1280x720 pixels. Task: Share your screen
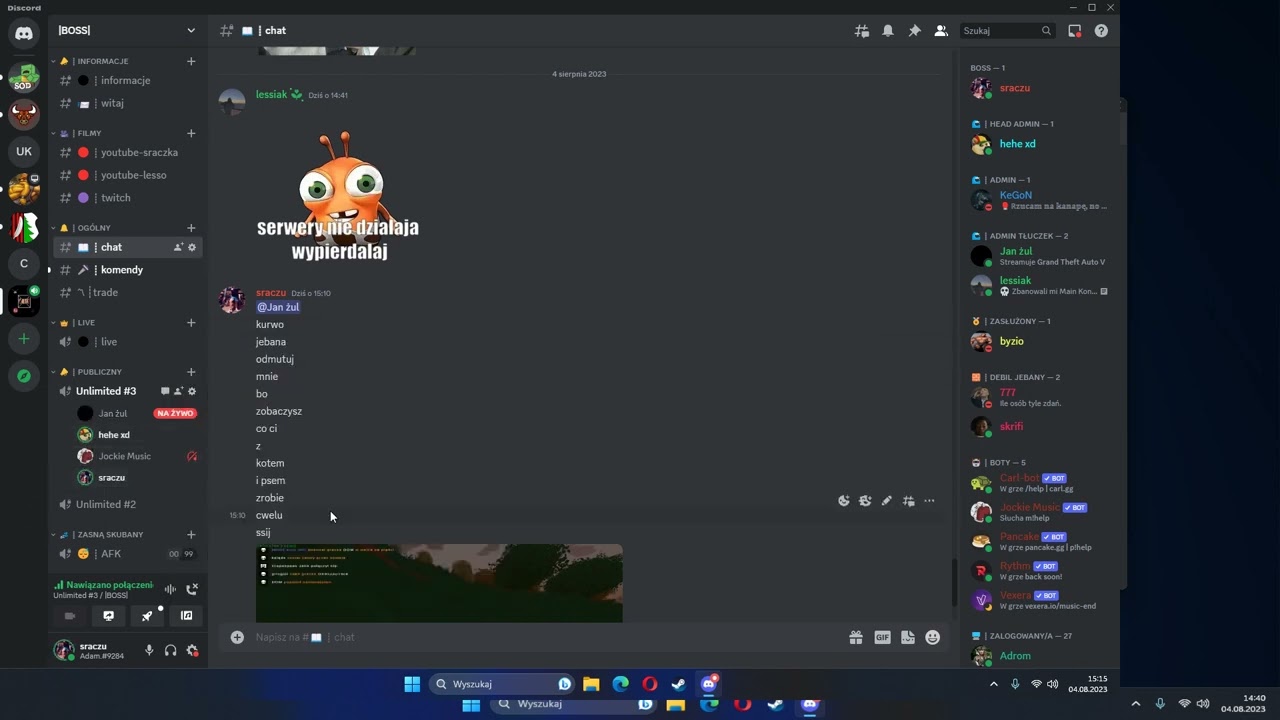pyautogui.click(x=109, y=616)
